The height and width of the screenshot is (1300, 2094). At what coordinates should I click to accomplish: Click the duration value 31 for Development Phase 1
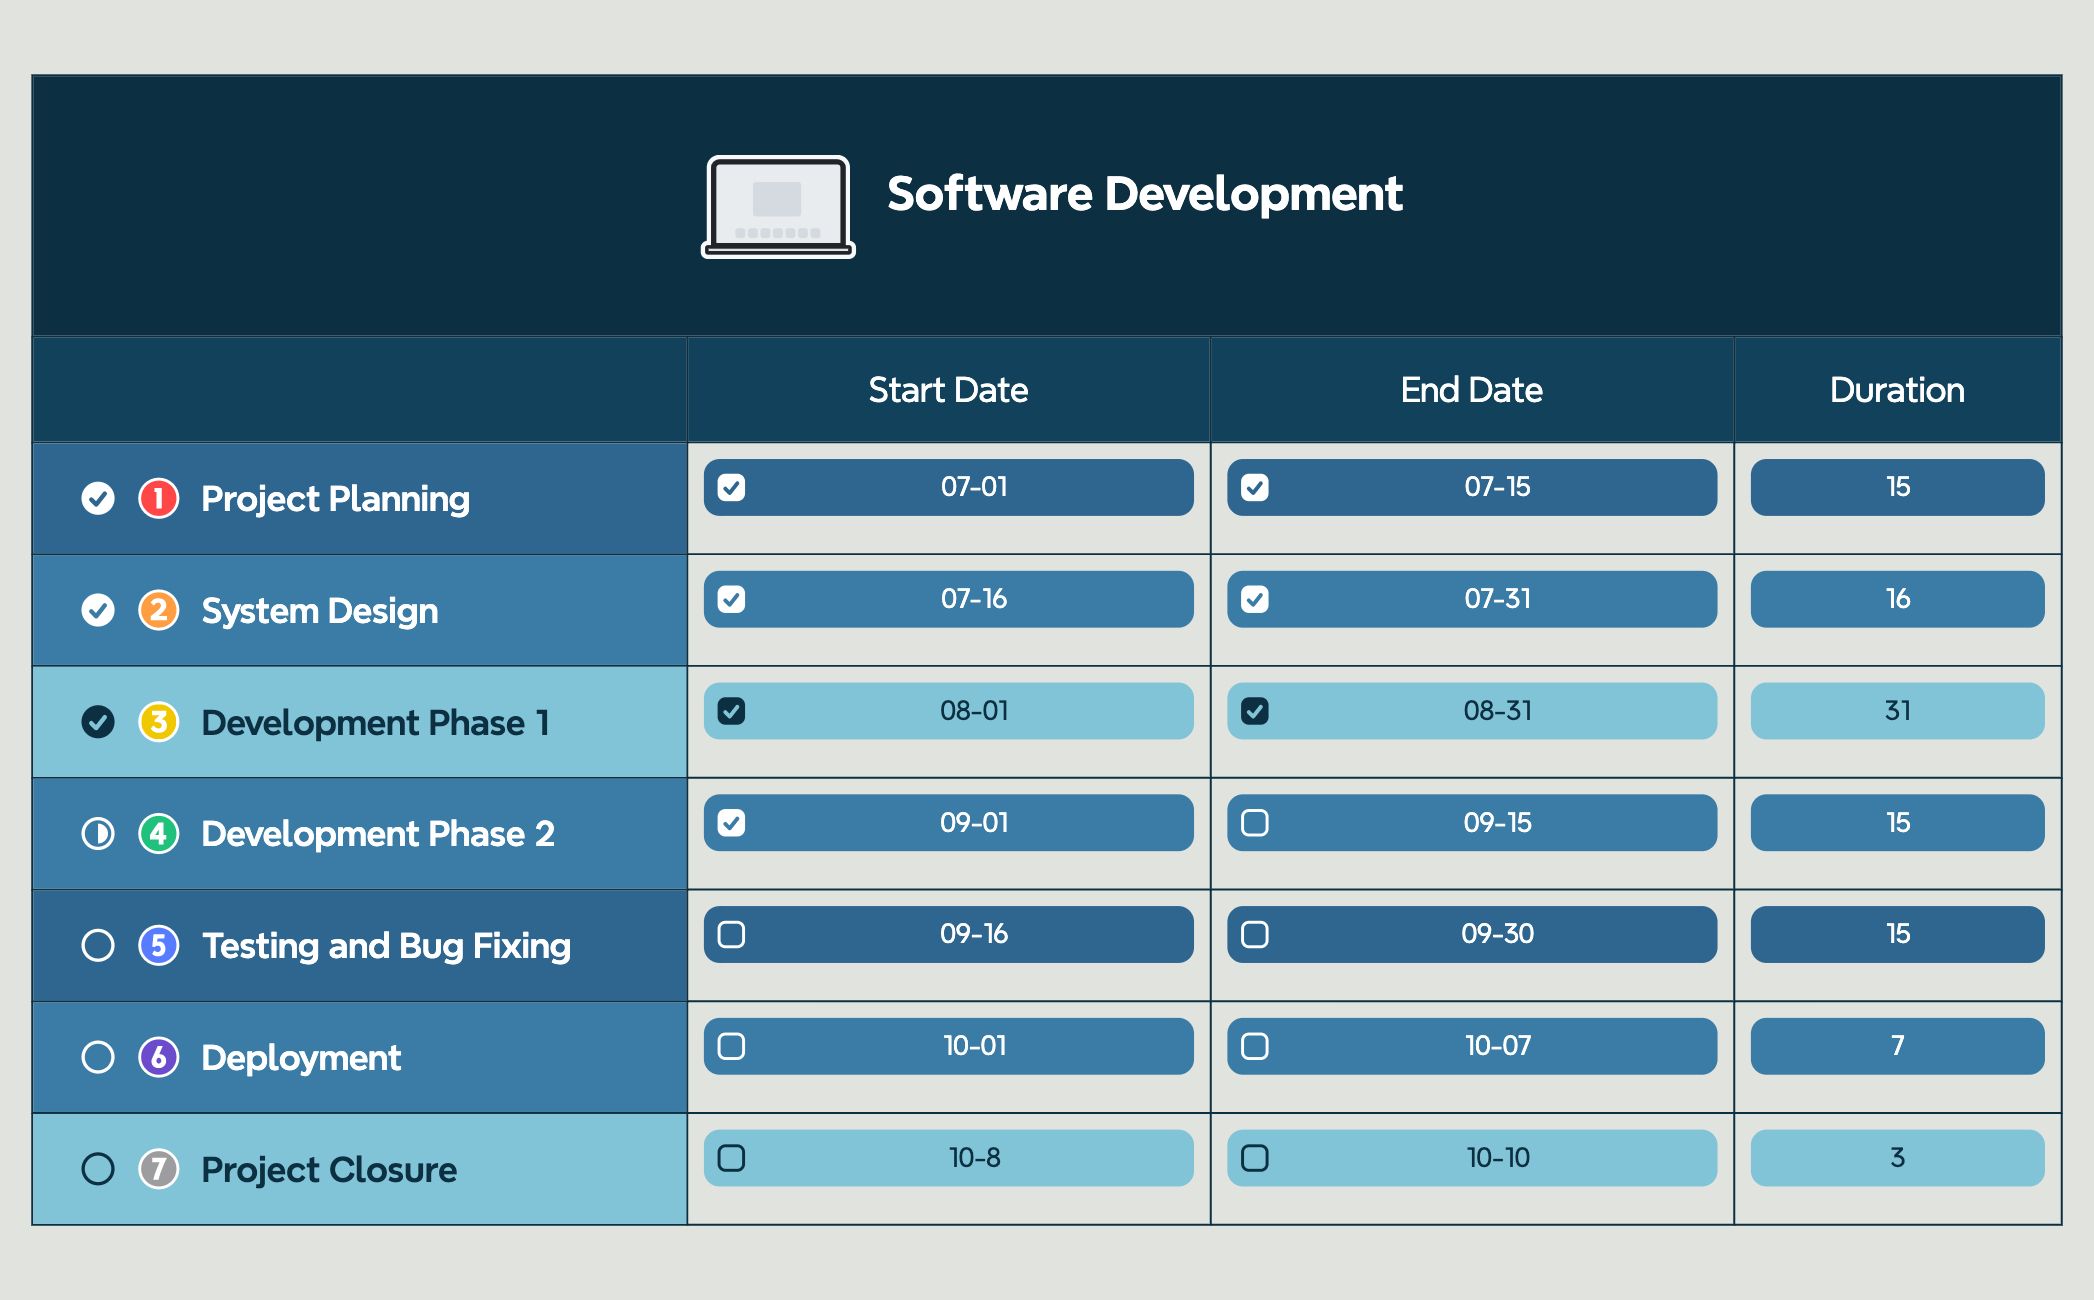pyautogui.click(x=1896, y=711)
